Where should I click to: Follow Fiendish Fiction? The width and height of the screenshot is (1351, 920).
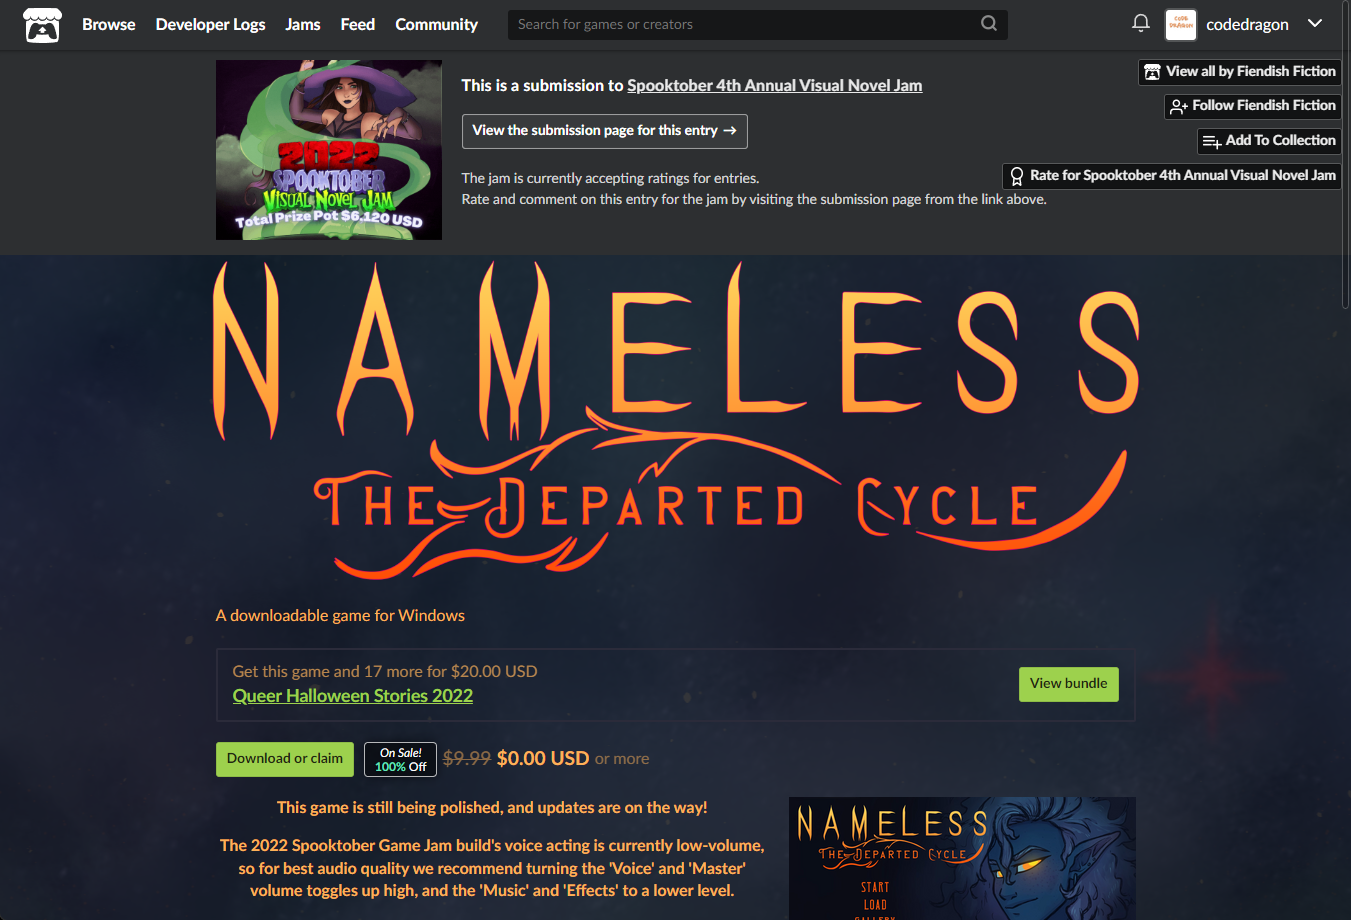(1253, 106)
